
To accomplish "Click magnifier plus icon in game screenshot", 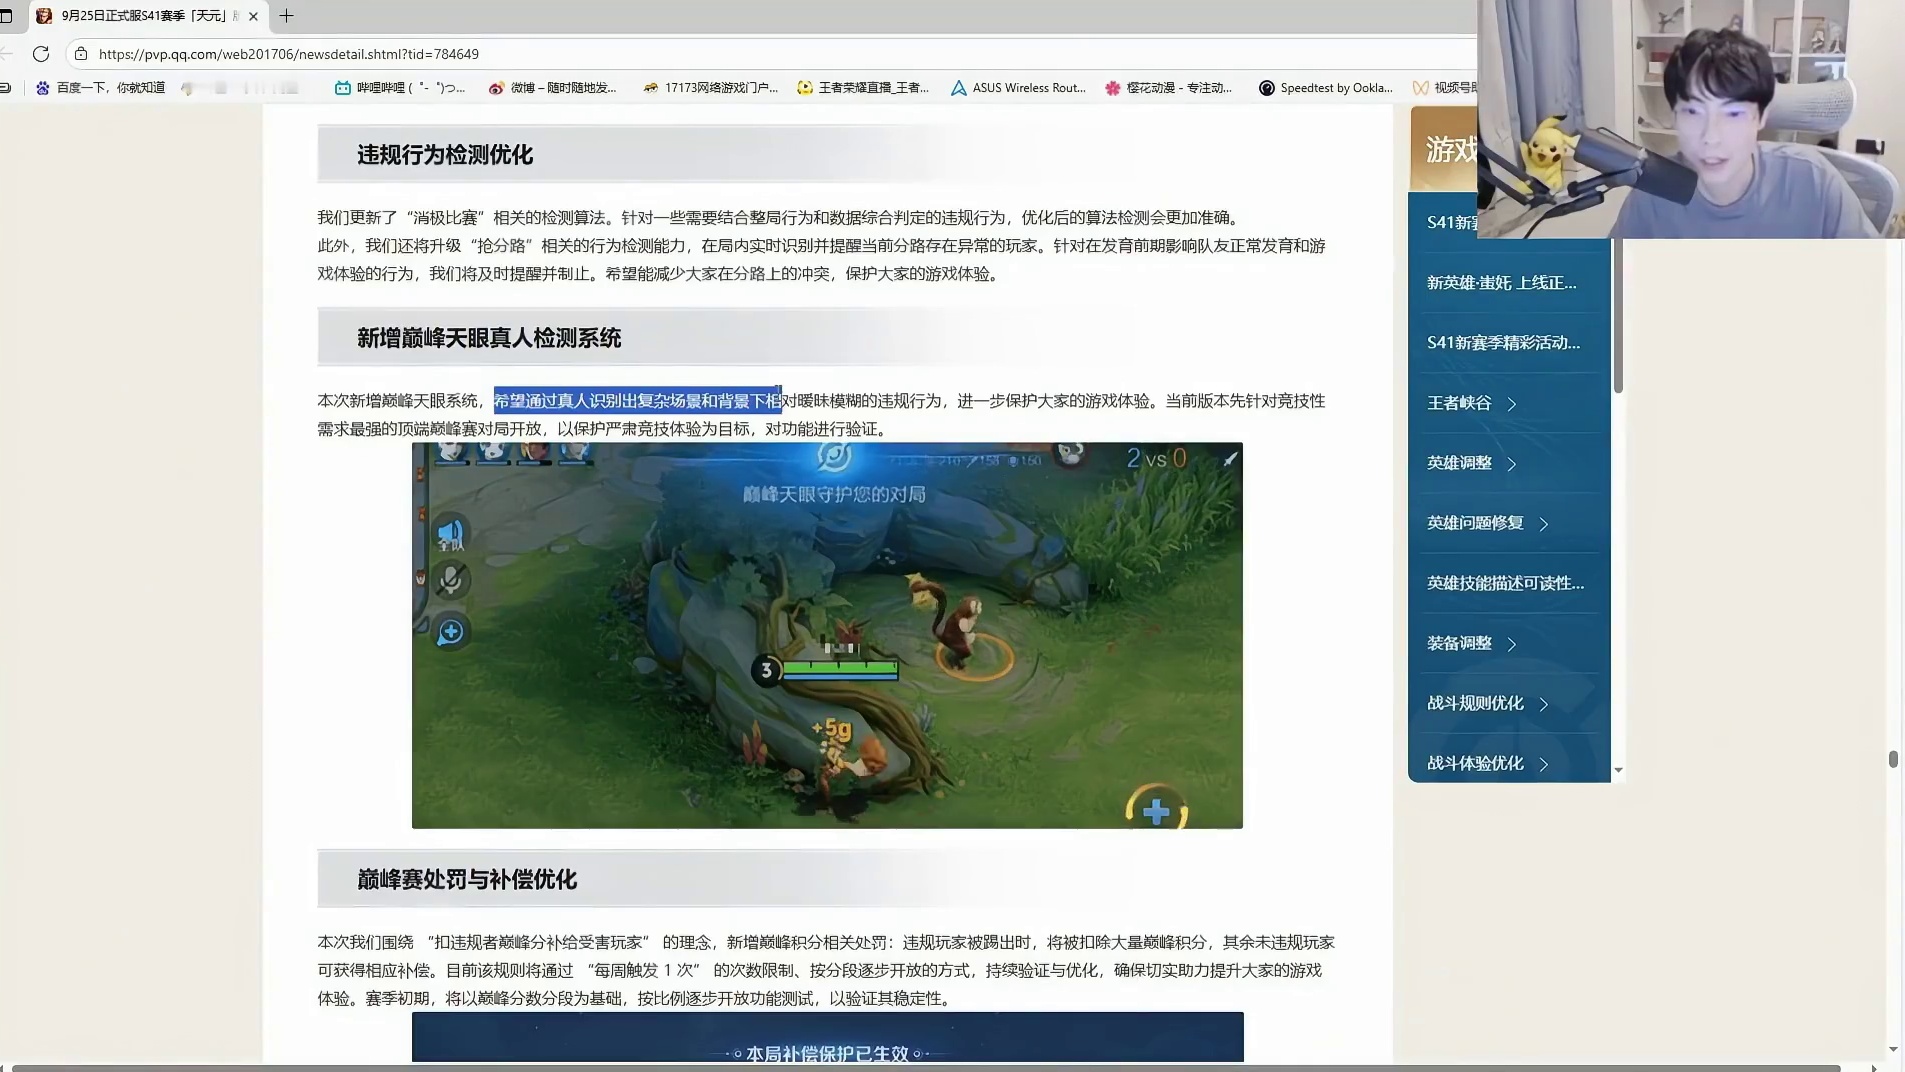I will tap(451, 632).
